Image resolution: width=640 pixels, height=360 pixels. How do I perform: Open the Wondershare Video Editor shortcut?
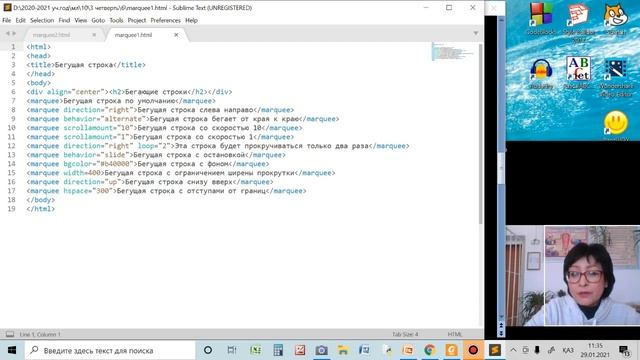tap(616, 78)
